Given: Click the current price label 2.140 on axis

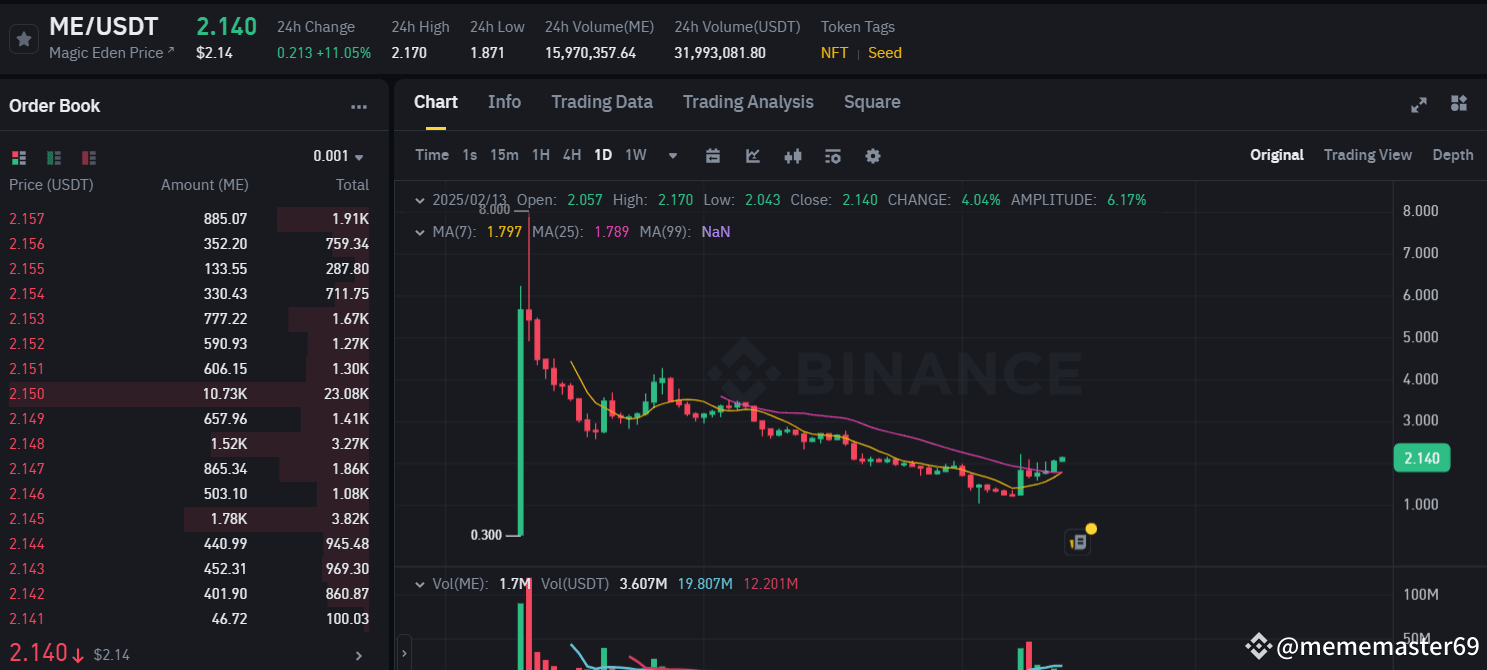Looking at the screenshot, I should coord(1421,459).
